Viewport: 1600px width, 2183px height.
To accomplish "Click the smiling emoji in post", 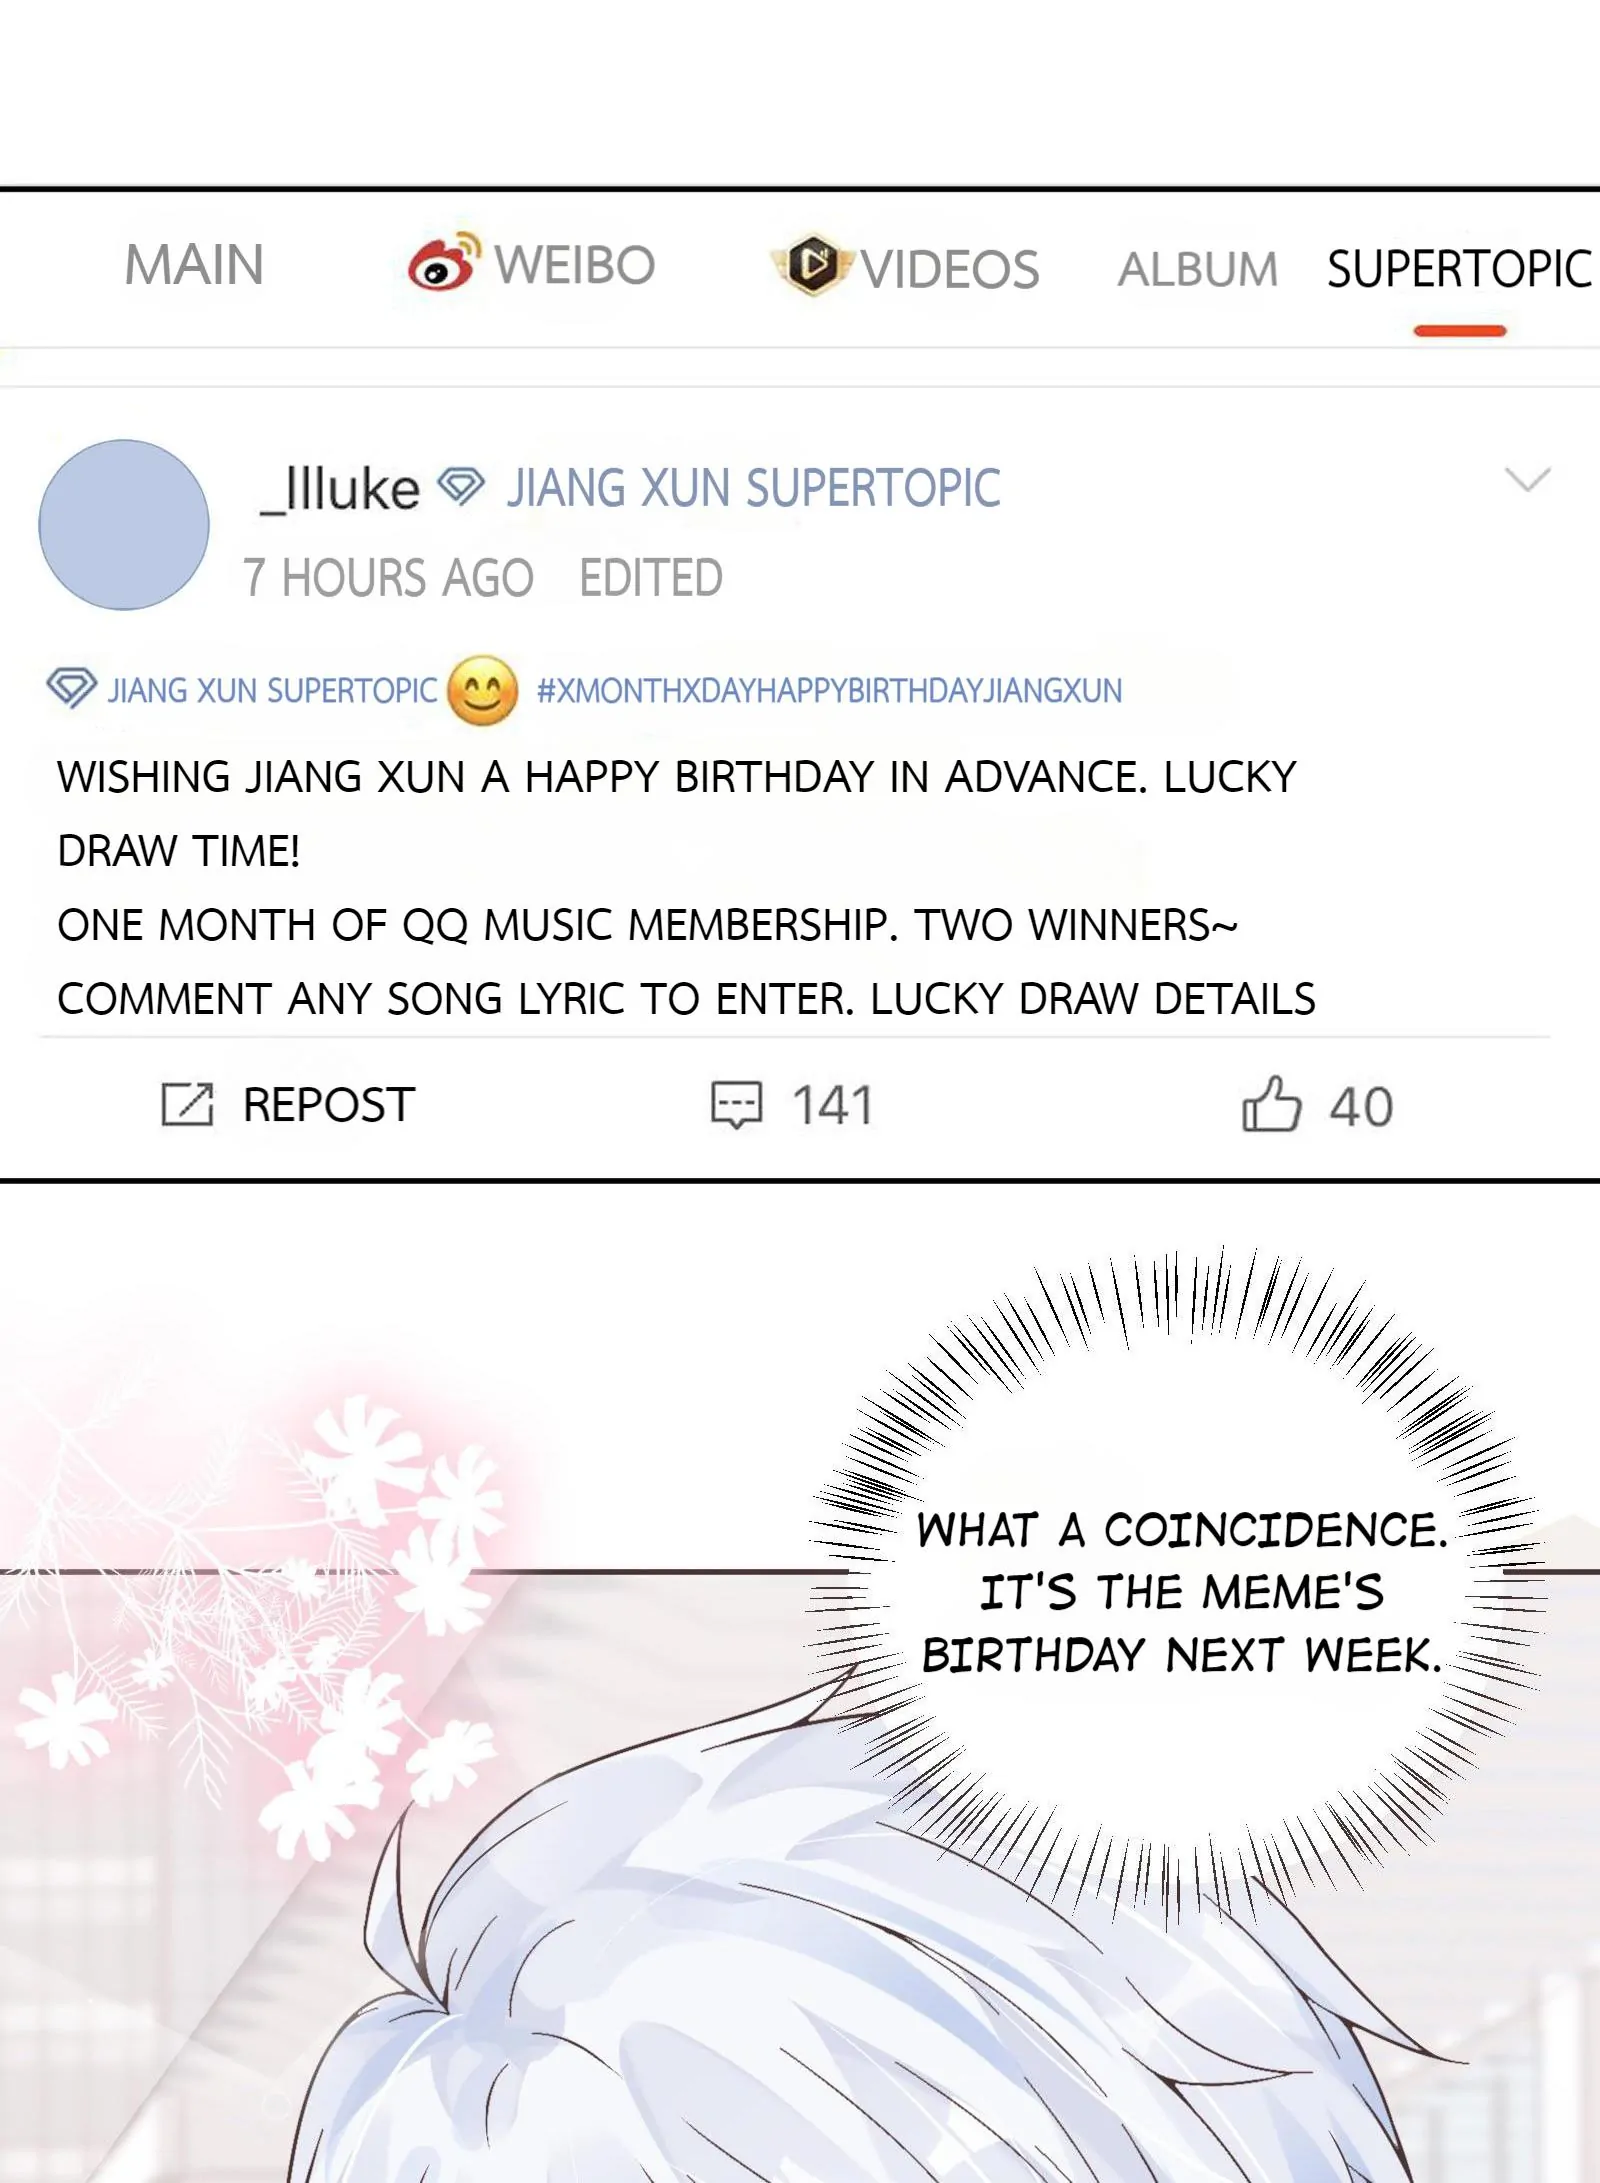I will tap(483, 691).
